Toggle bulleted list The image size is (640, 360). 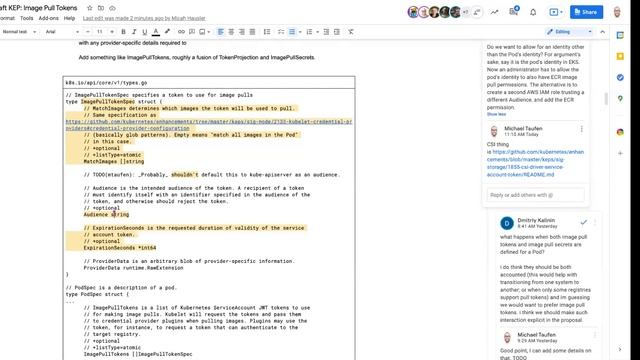(x=292, y=32)
